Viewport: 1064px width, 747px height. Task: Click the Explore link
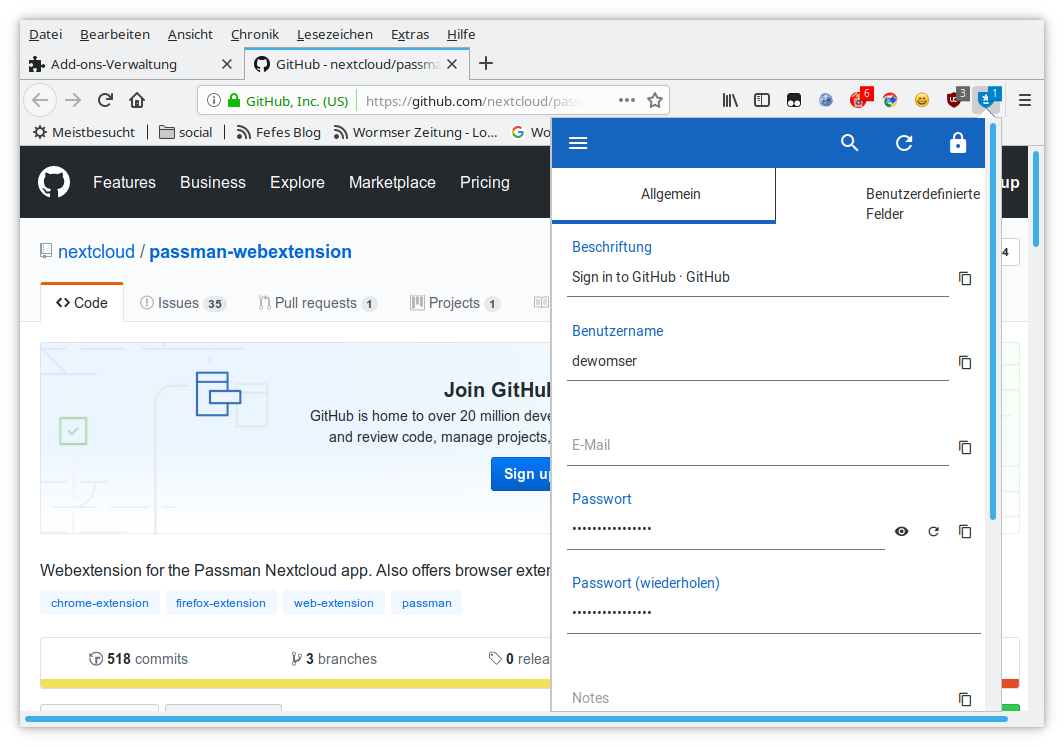297,183
